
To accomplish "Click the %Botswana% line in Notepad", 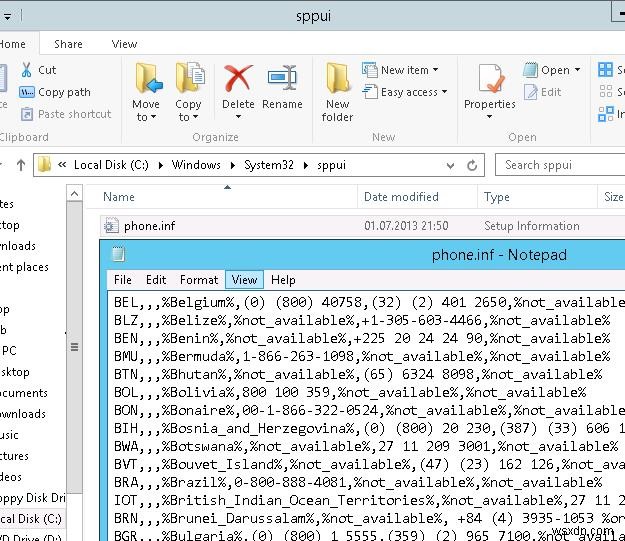I will pyautogui.click(x=366, y=447).
